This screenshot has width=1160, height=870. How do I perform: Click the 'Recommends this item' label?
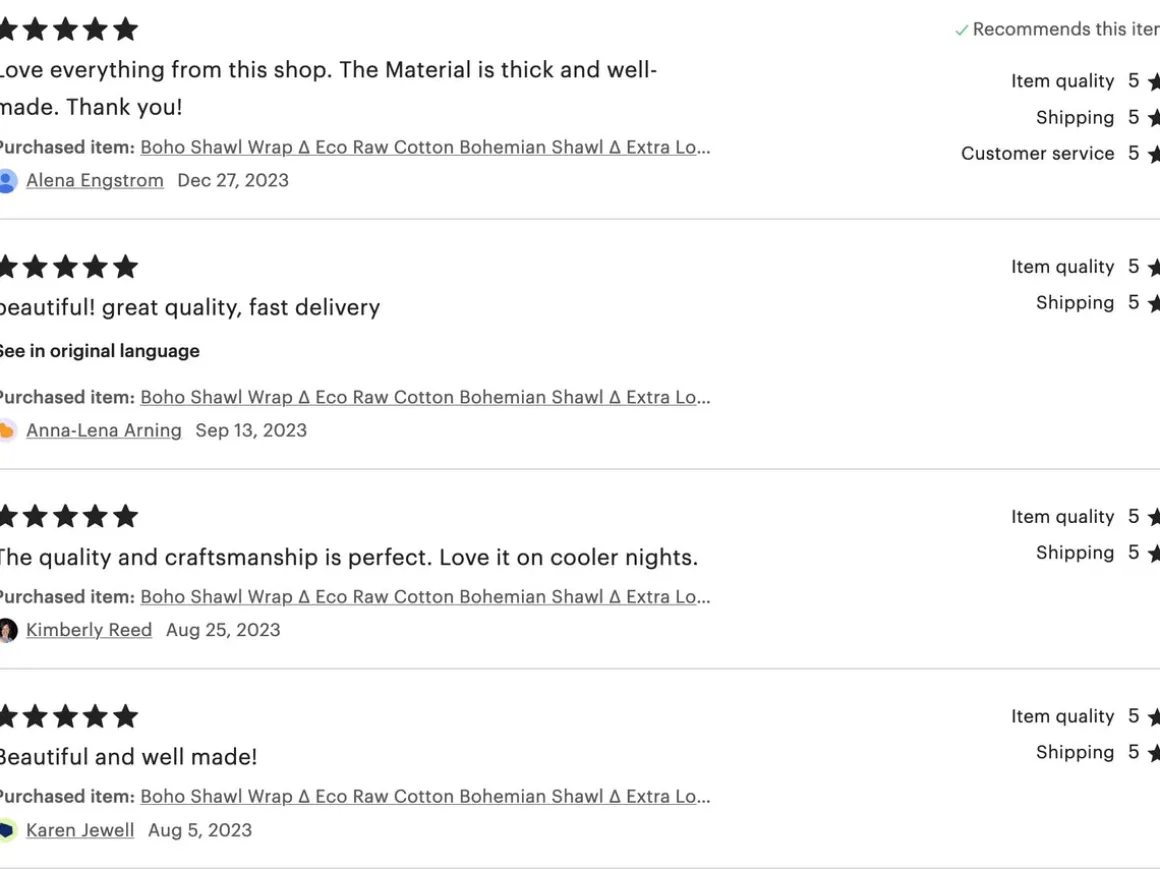1065,30
